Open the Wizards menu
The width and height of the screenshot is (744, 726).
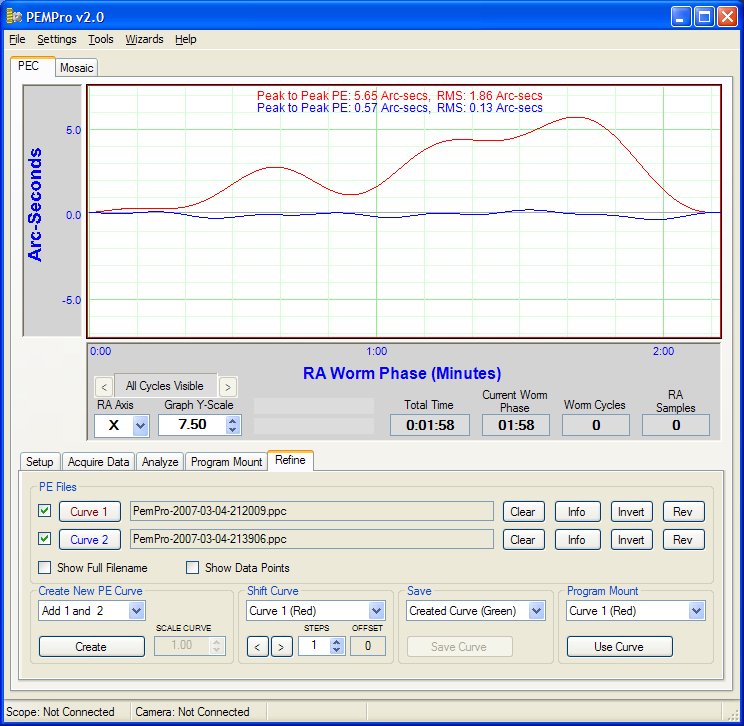tap(144, 39)
